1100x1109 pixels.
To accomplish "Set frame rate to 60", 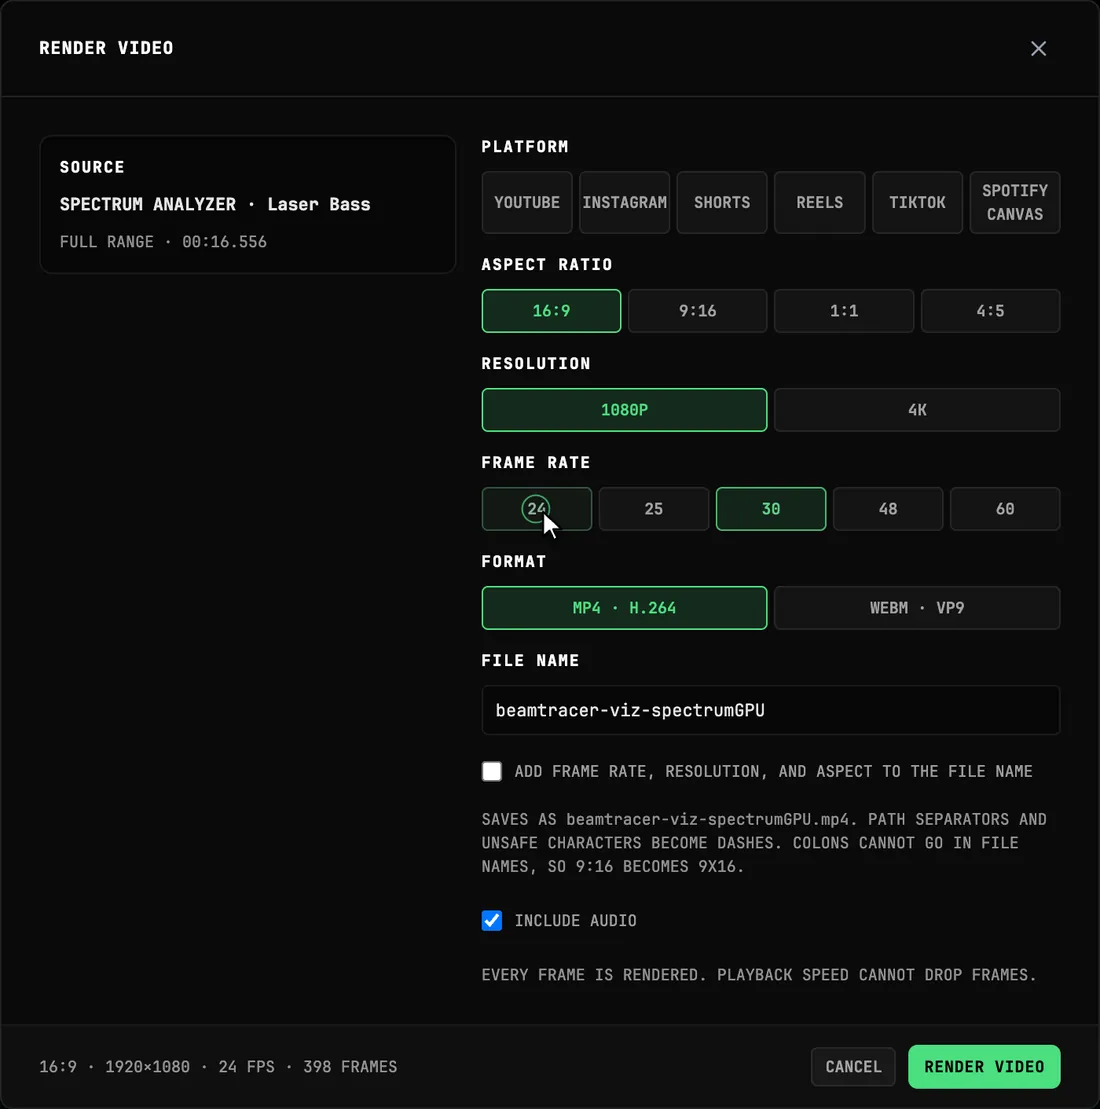I will coord(1005,509).
